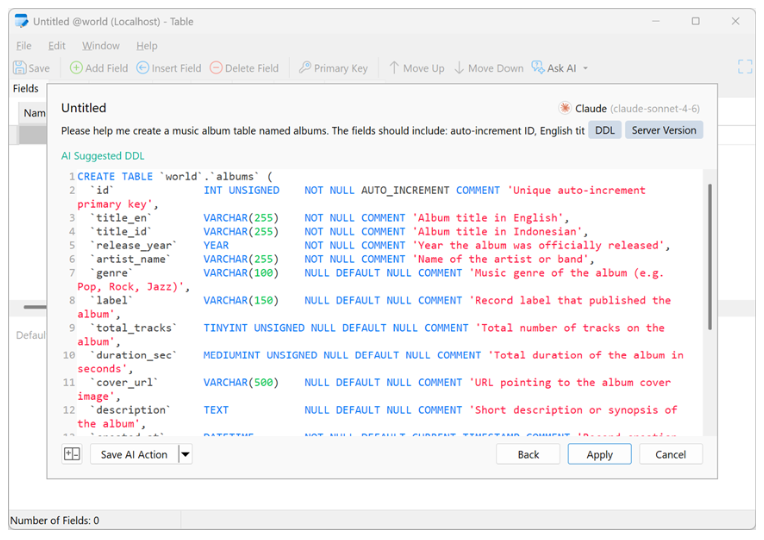Close the Table designer window
Image resolution: width=764 pixels, height=540 pixels.
pos(735,21)
